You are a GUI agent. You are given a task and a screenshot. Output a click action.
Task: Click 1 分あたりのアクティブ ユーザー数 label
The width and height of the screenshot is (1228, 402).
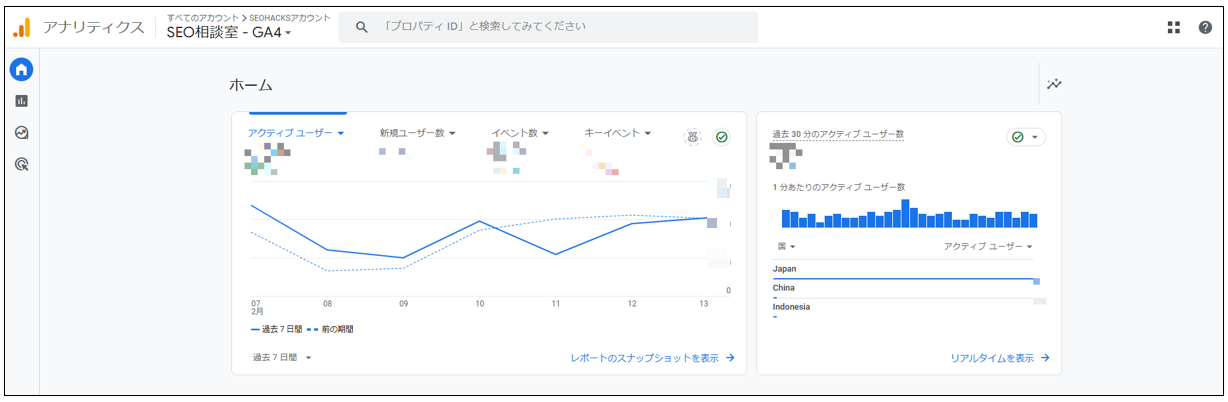[x=838, y=187]
